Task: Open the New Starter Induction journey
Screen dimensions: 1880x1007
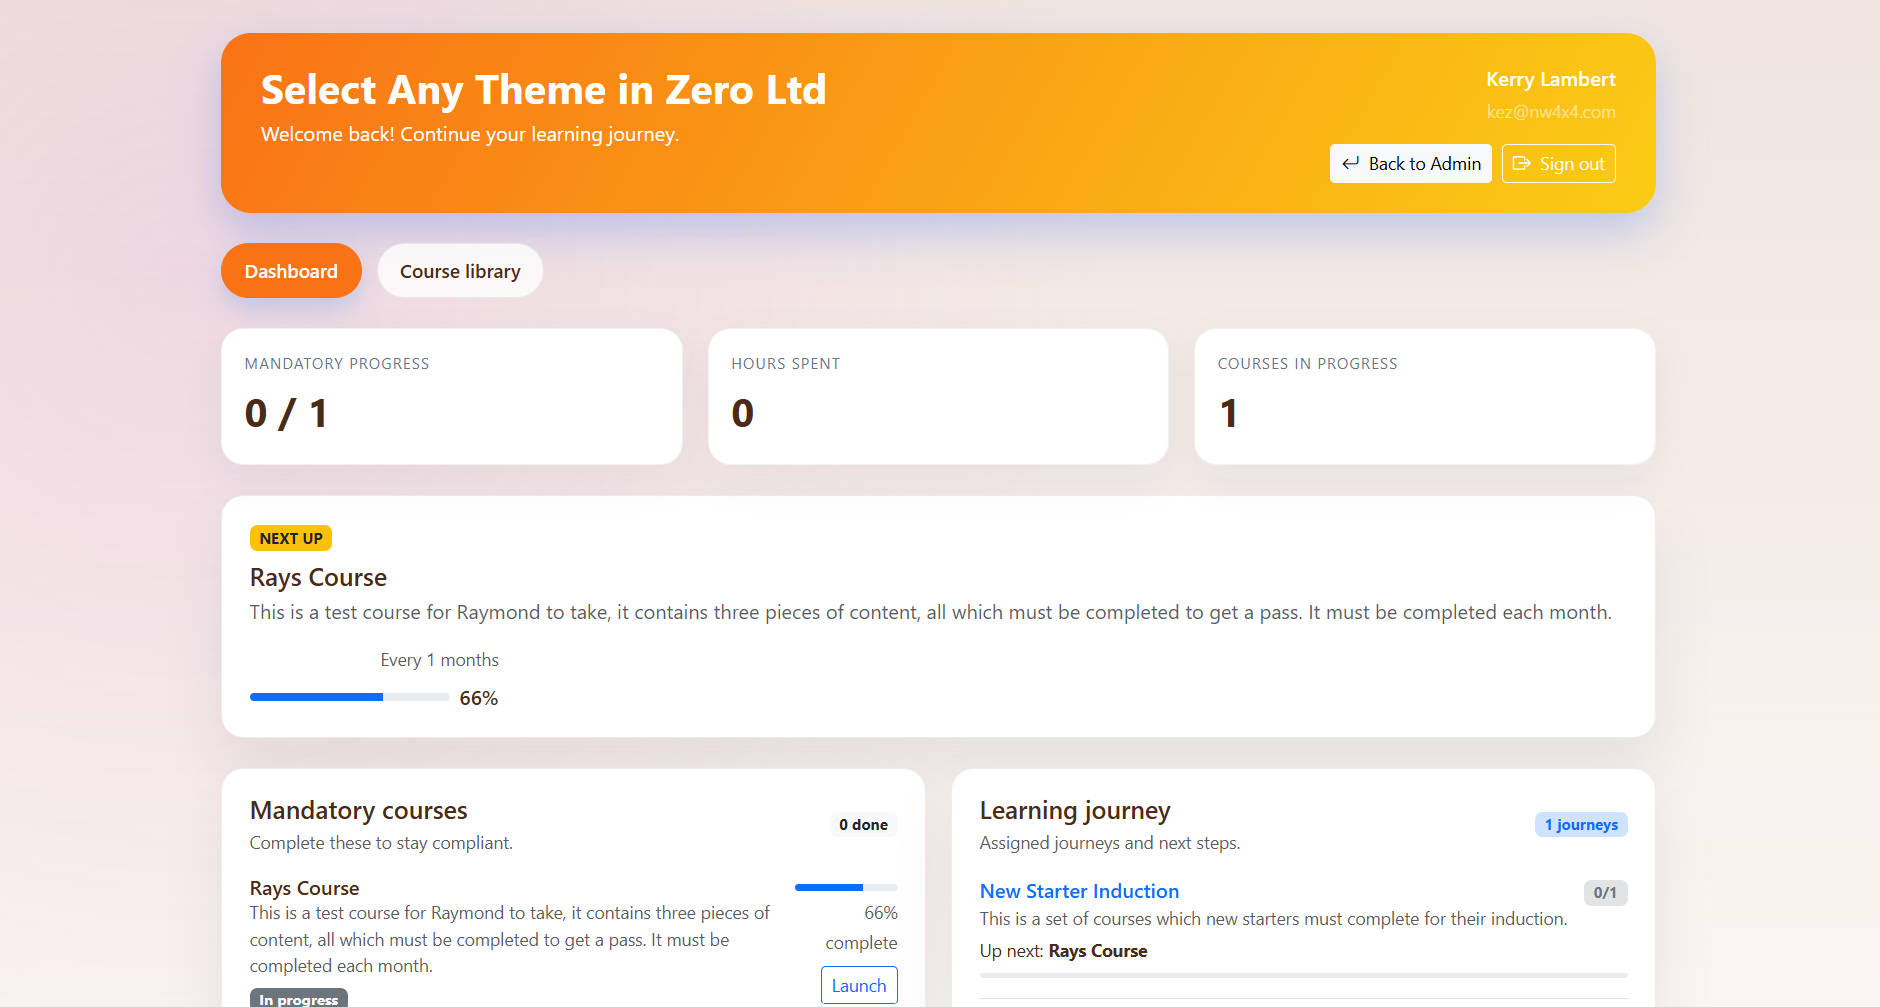Action: coord(1079,891)
